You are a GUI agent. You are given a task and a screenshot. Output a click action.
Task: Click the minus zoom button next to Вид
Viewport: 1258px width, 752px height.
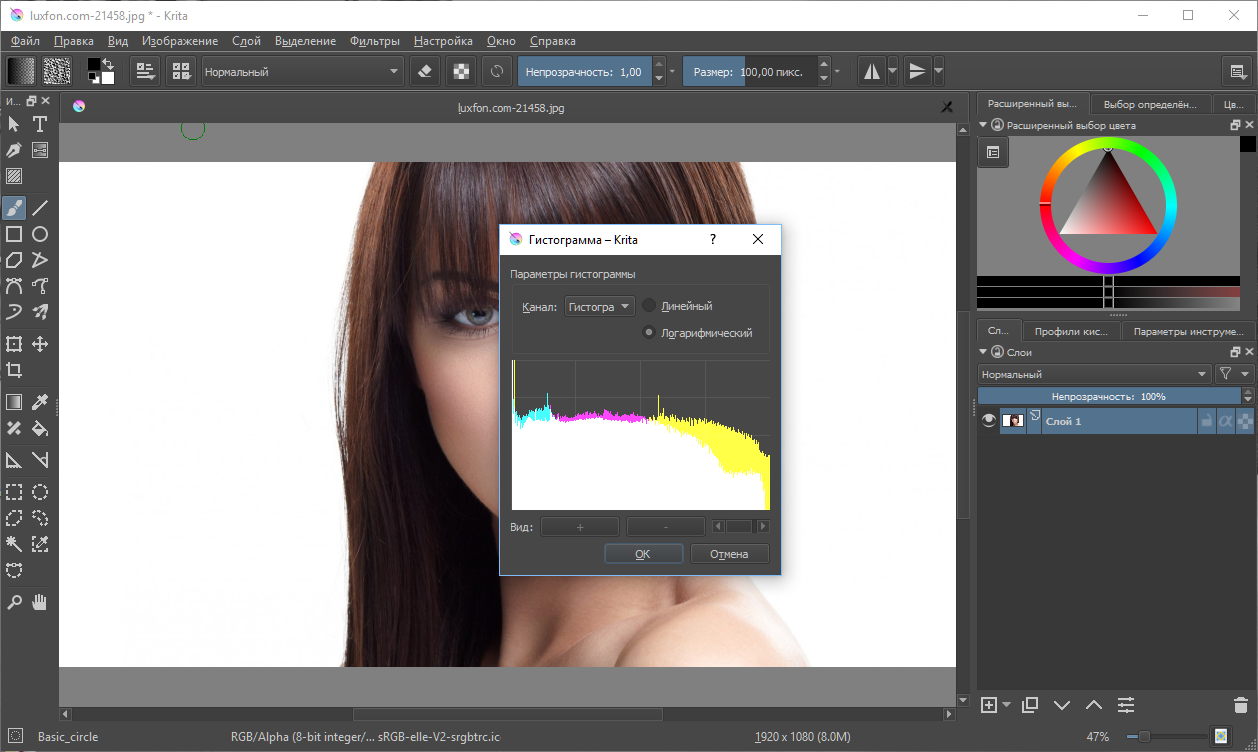coord(666,526)
